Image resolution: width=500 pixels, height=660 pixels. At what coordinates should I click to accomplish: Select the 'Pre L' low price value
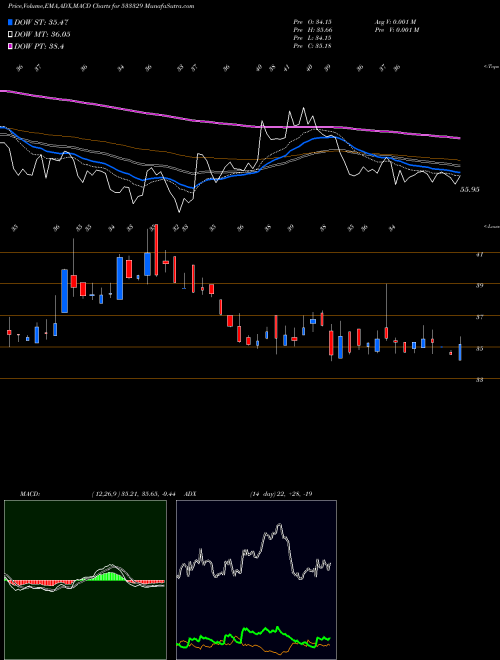click(x=313, y=38)
